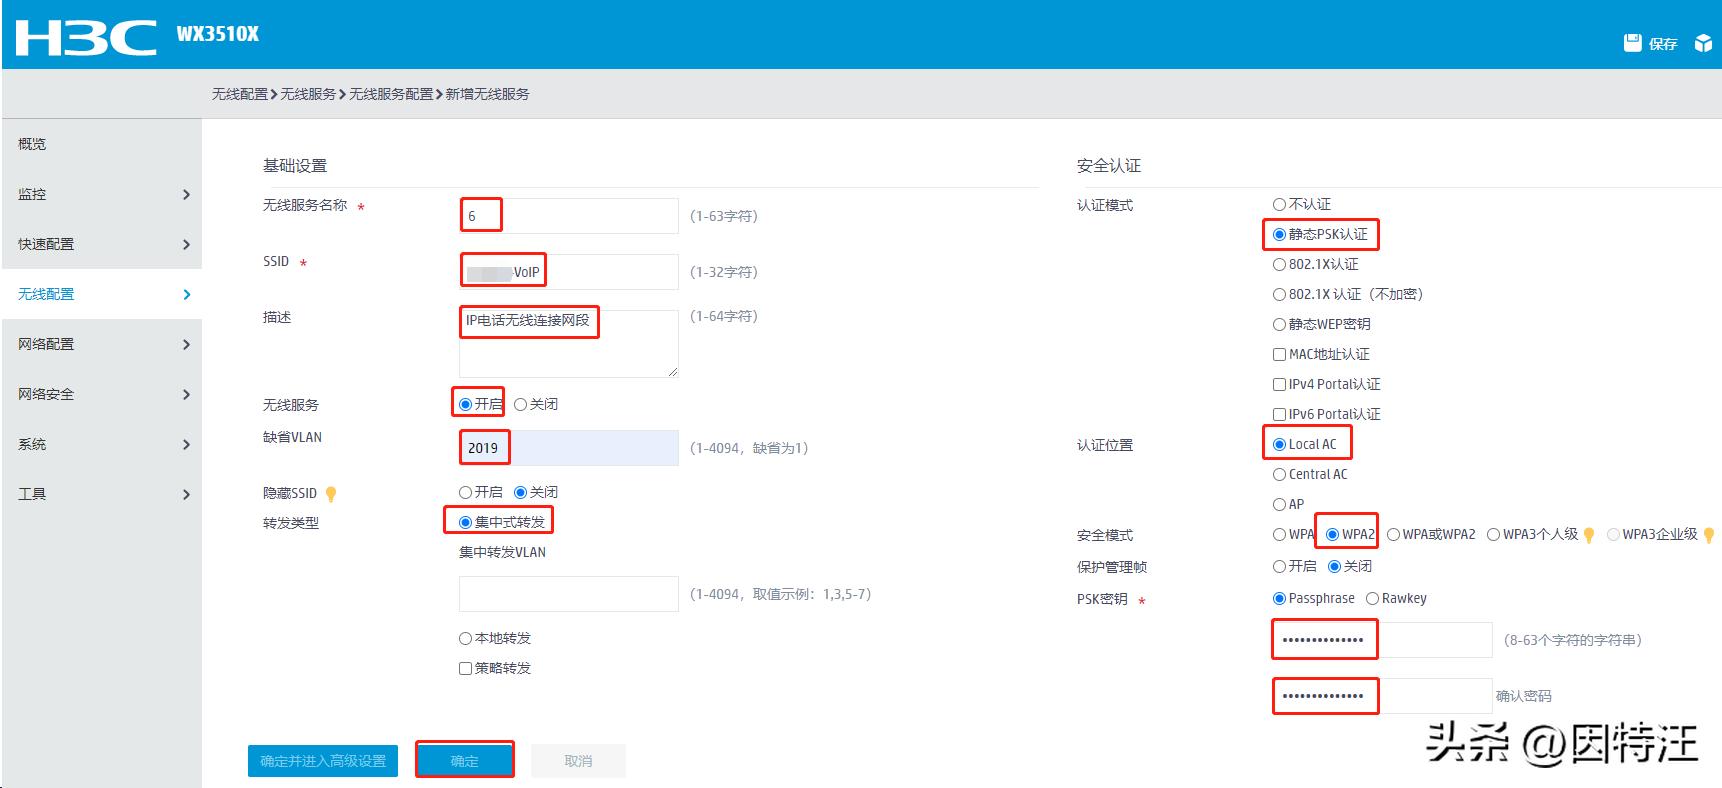Expand the 网络安全 chevron arrow

point(186,394)
